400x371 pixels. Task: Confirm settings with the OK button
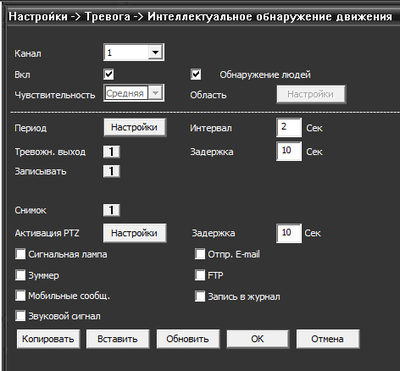pyautogui.click(x=258, y=339)
